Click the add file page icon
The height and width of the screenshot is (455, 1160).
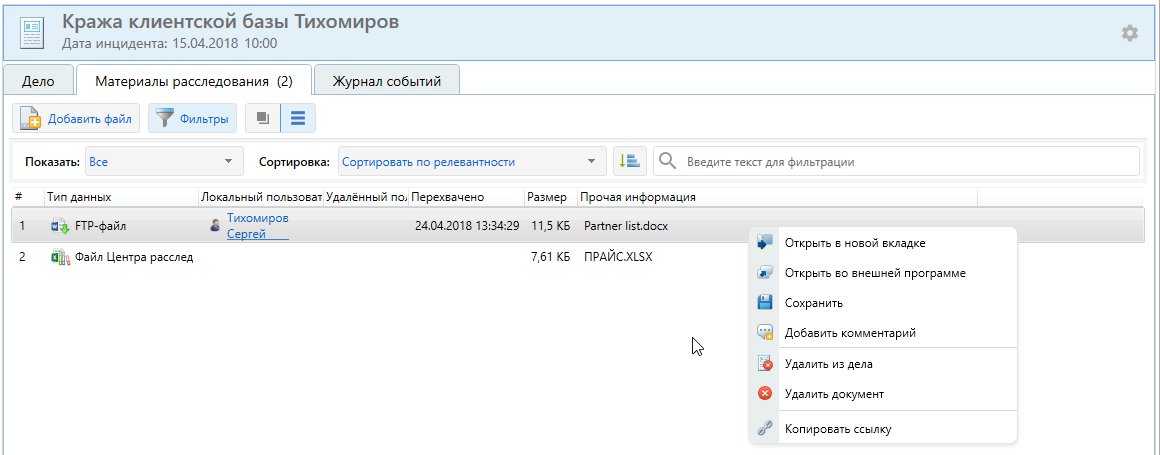(x=30, y=118)
